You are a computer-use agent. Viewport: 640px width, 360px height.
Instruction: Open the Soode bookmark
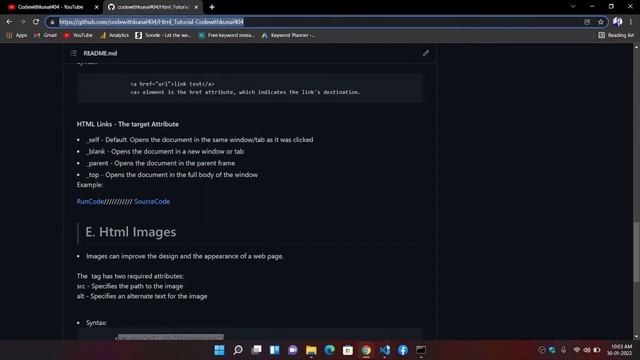[163, 36]
